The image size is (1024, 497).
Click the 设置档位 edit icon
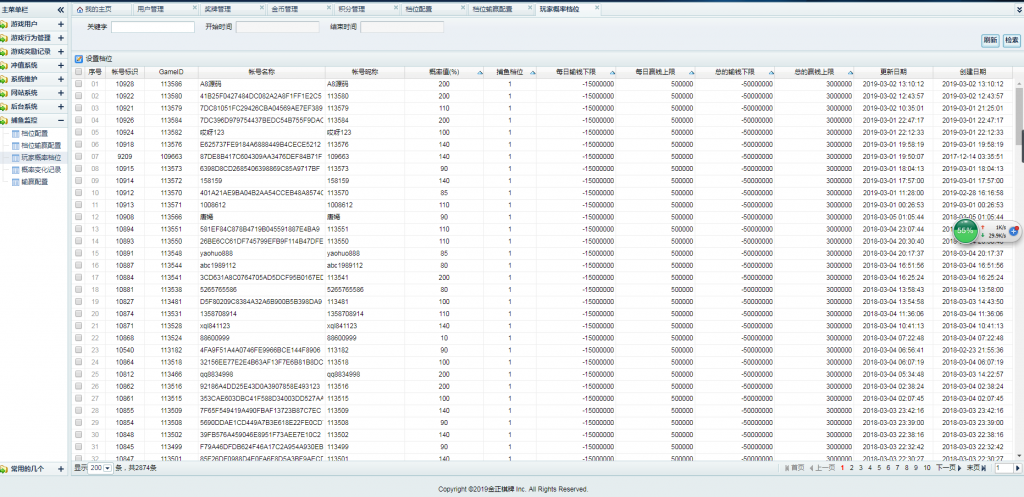click(79, 59)
